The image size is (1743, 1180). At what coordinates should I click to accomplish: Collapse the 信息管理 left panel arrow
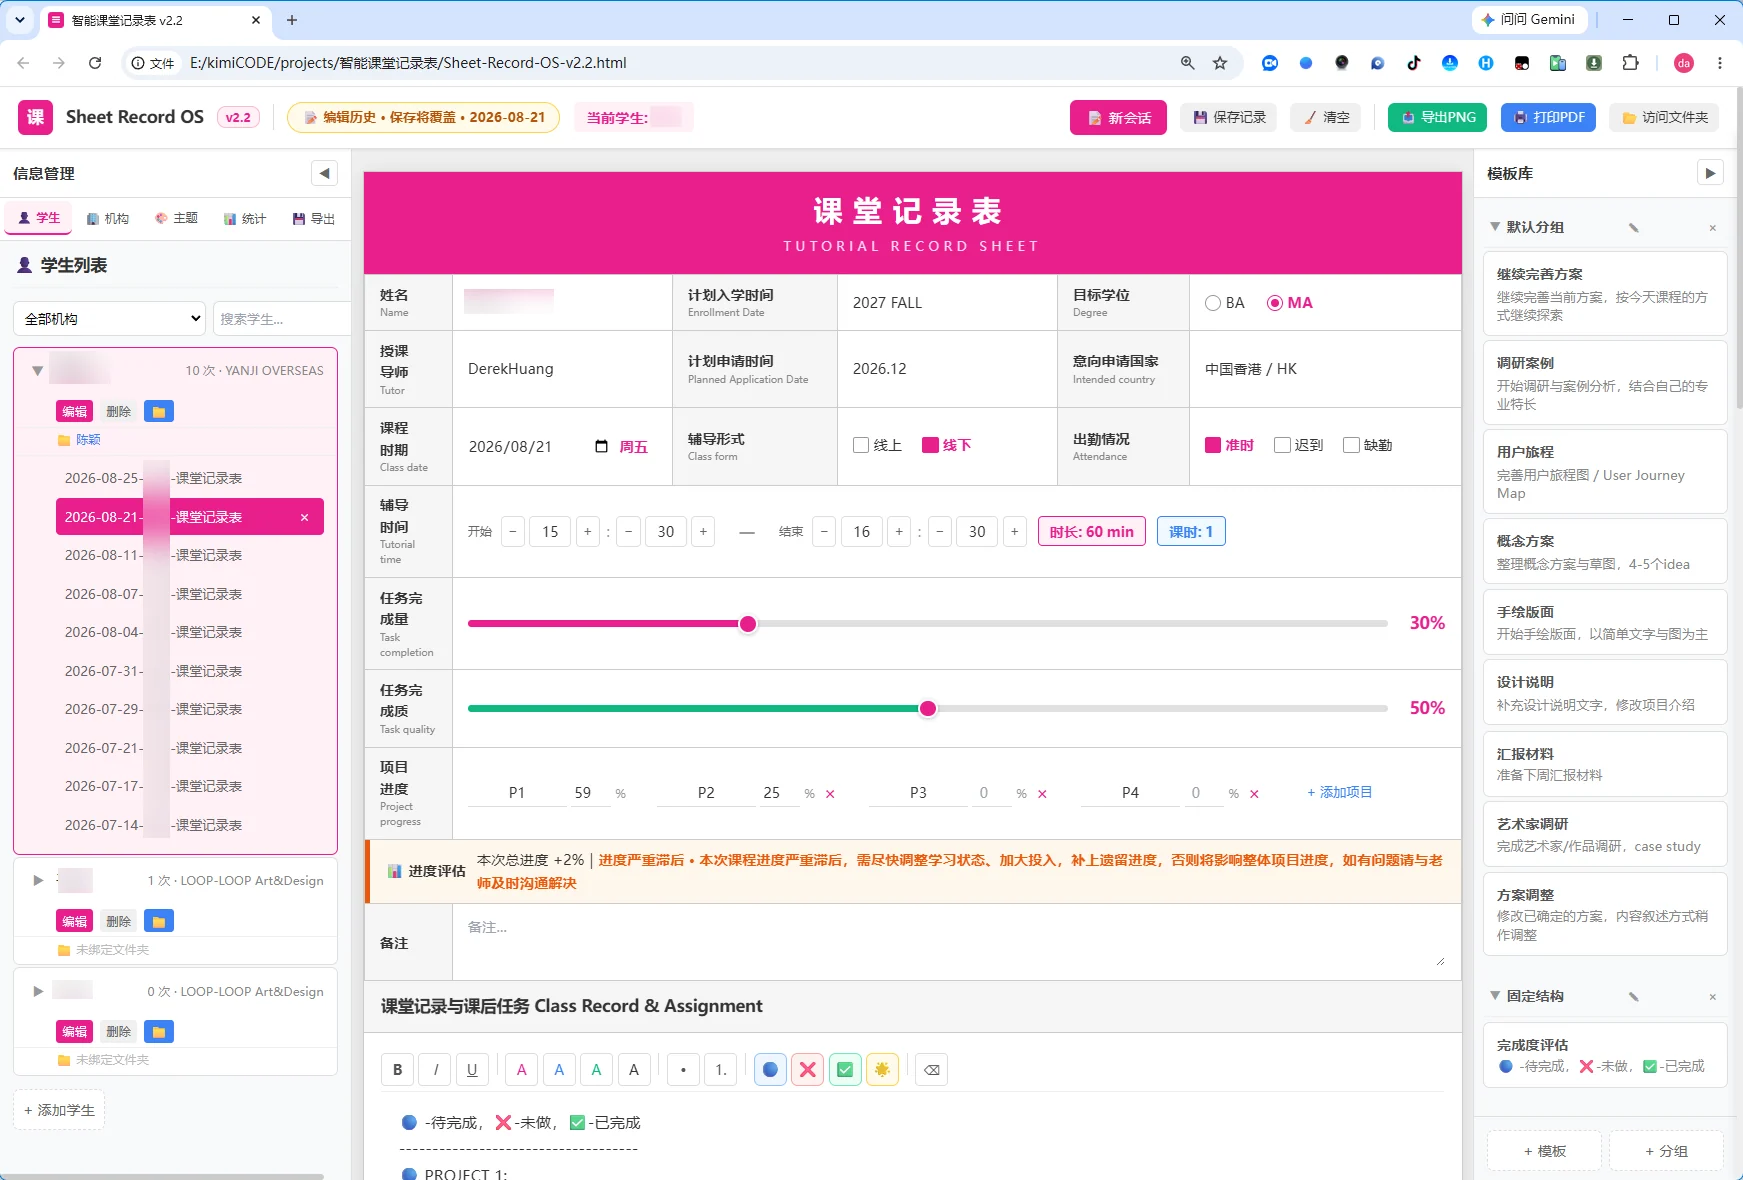point(324,173)
